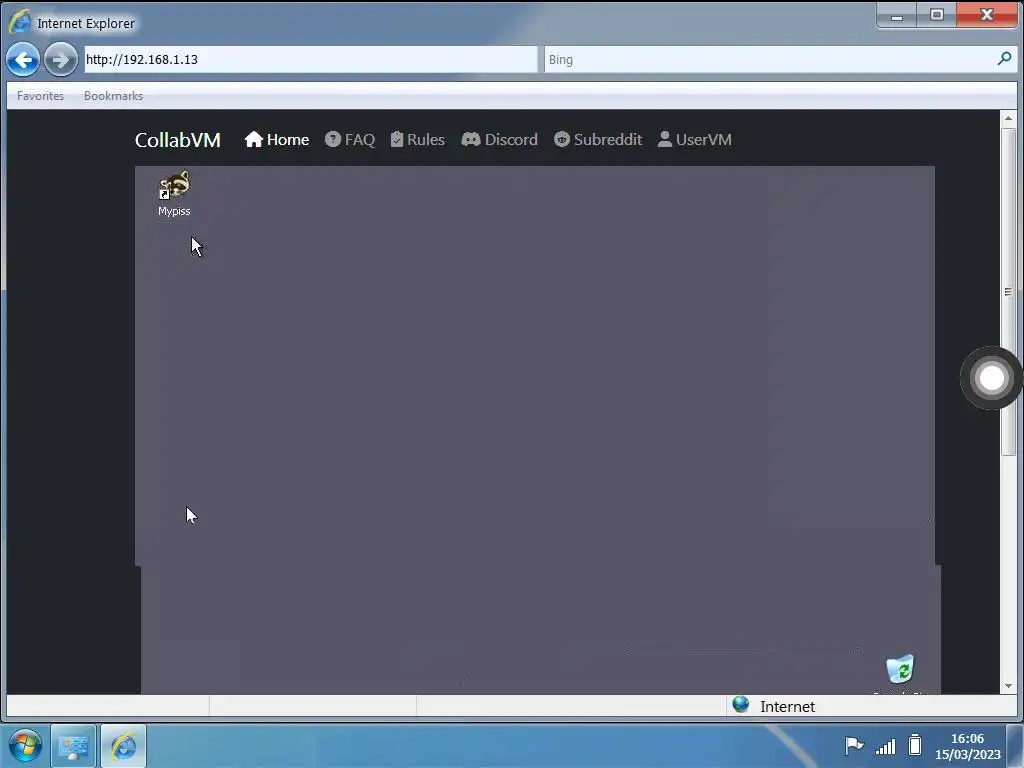Click the vertical scrollbar thumb
Viewport: 1024px width, 768px height.
tap(1008, 292)
